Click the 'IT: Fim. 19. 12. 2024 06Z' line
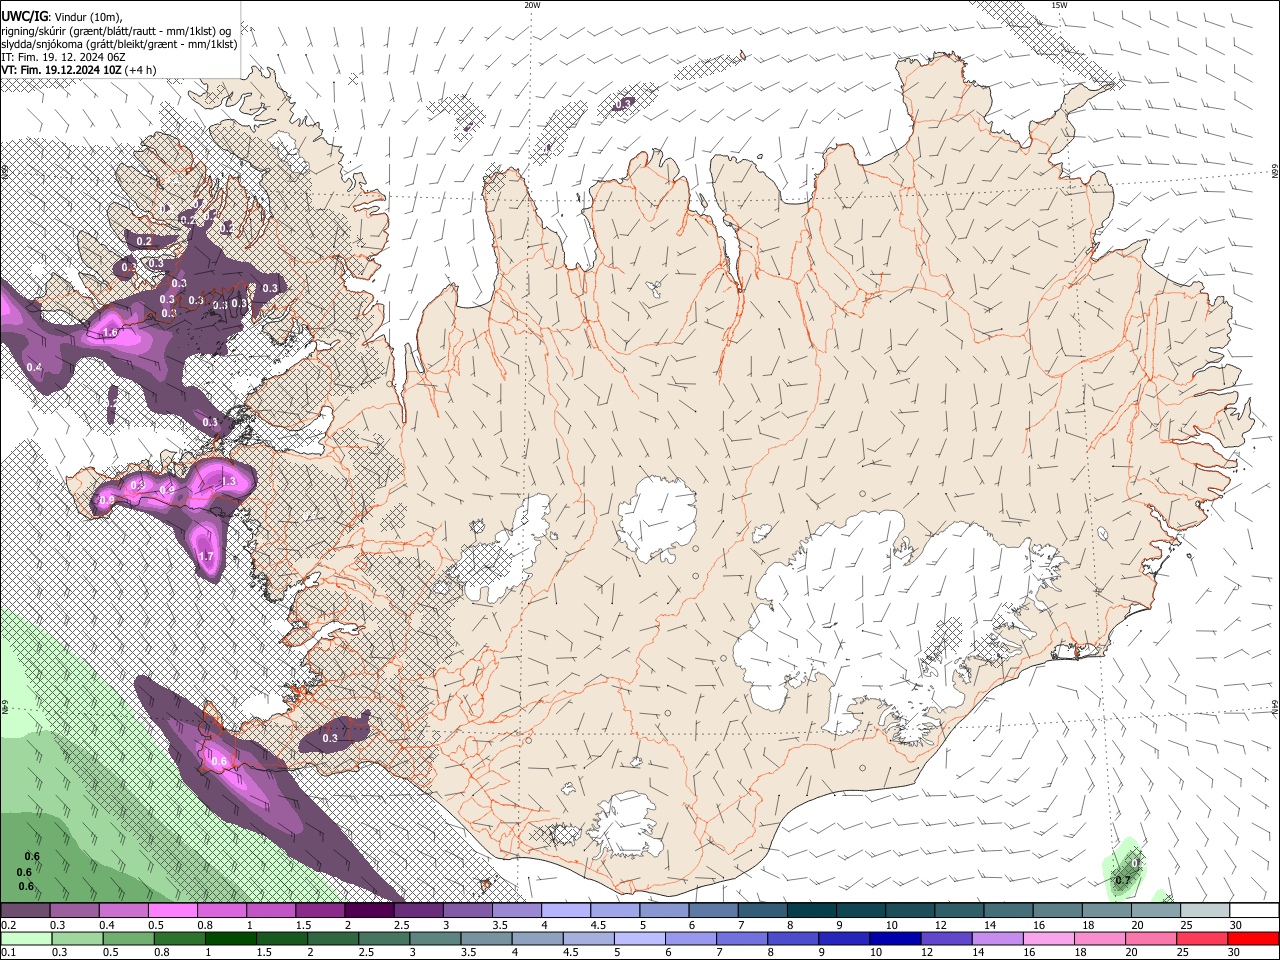 pyautogui.click(x=63, y=57)
